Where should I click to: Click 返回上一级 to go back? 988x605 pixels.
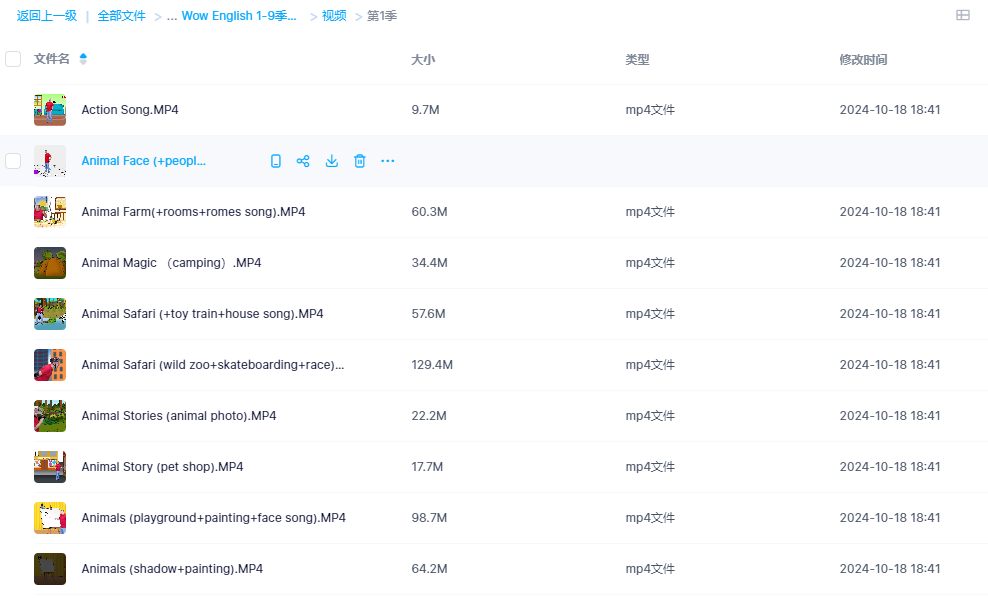47,16
